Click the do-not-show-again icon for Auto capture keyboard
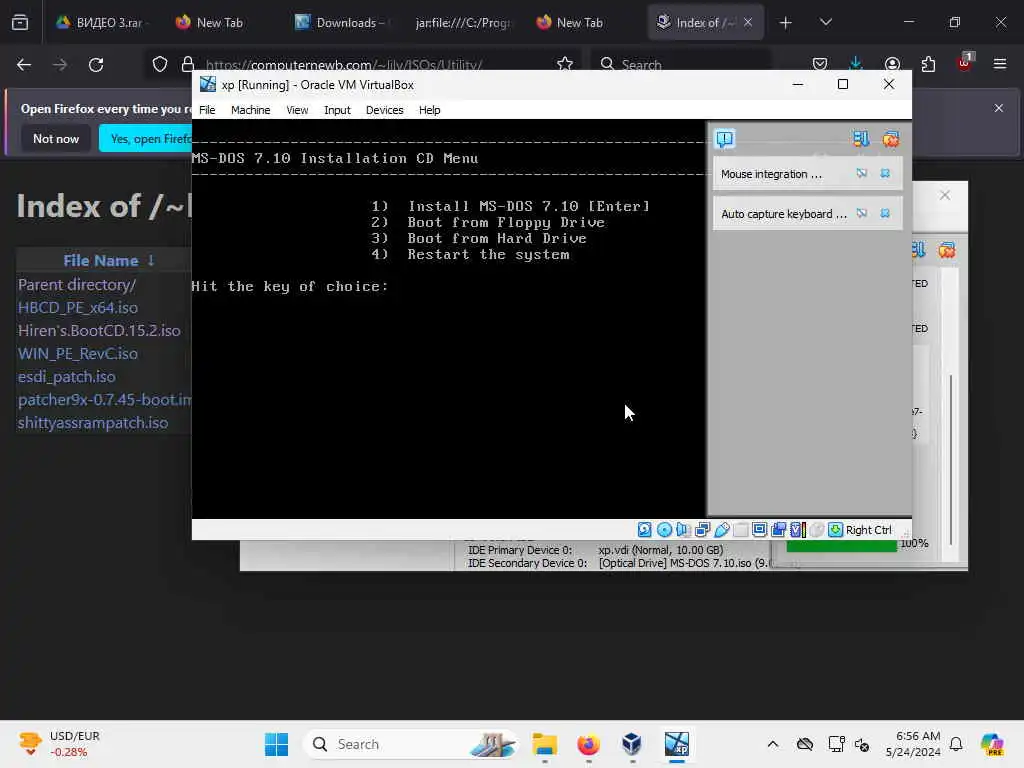1024x768 pixels. (x=862, y=214)
